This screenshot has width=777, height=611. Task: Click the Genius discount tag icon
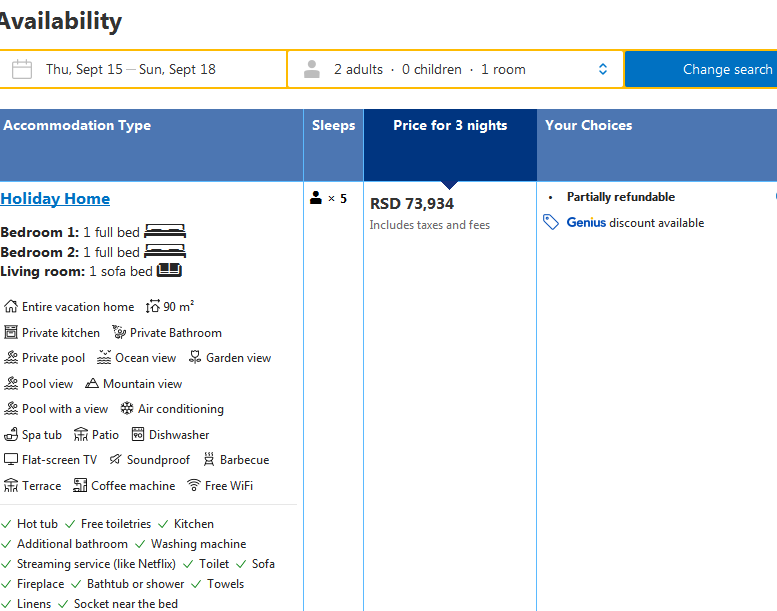[551, 222]
